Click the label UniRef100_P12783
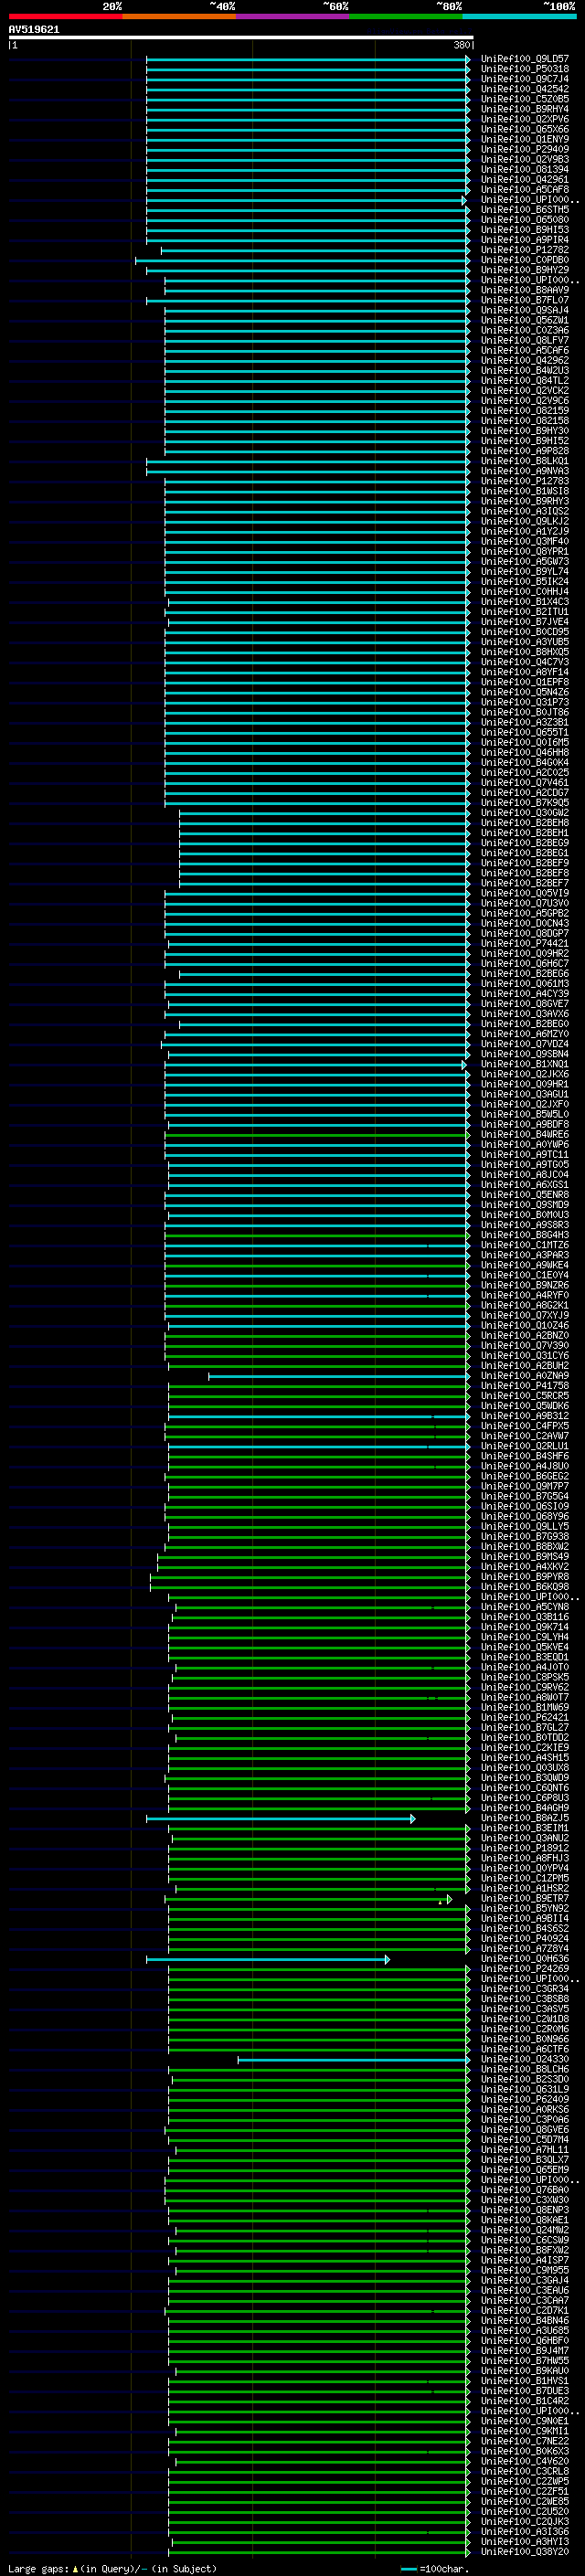The image size is (585, 2576). click(x=525, y=481)
